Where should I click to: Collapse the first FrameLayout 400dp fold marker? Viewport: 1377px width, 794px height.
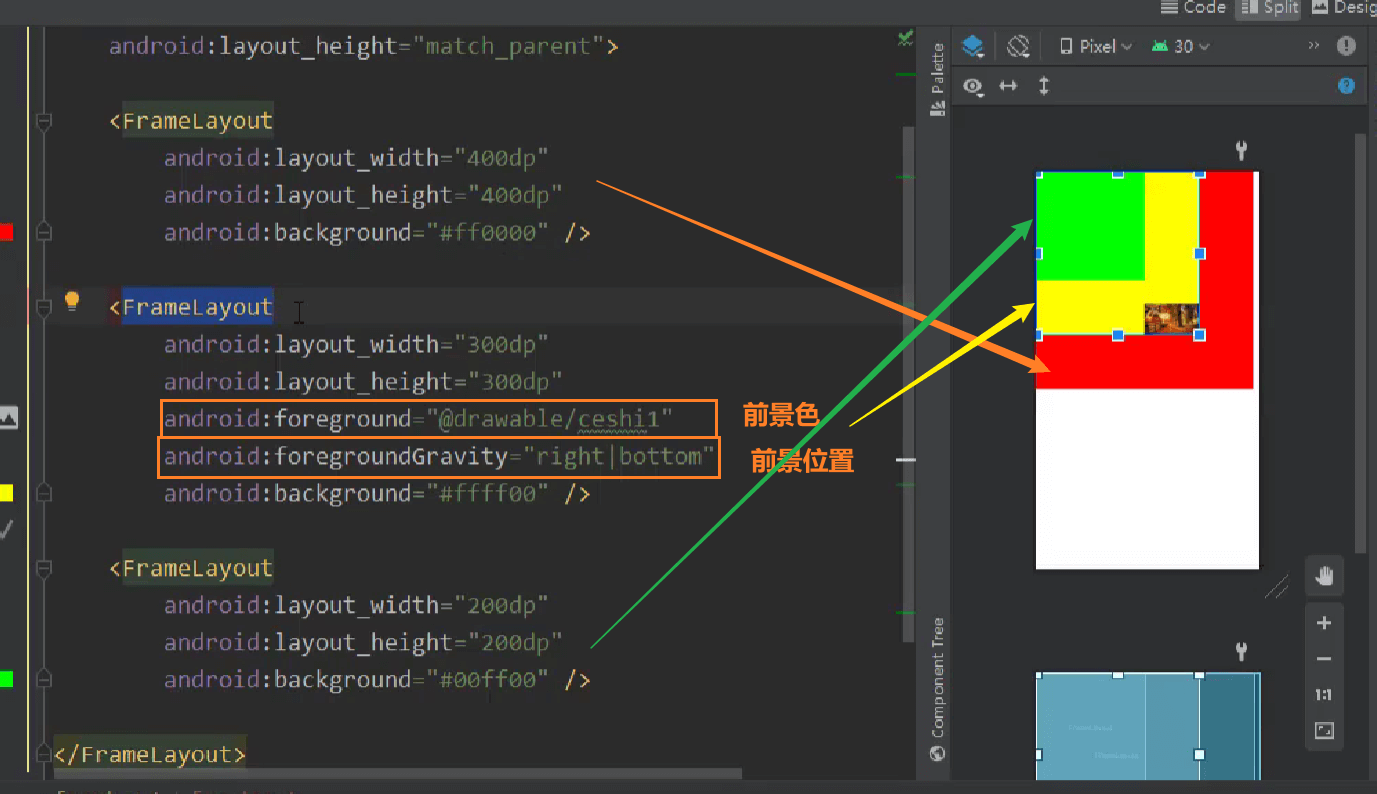point(43,122)
